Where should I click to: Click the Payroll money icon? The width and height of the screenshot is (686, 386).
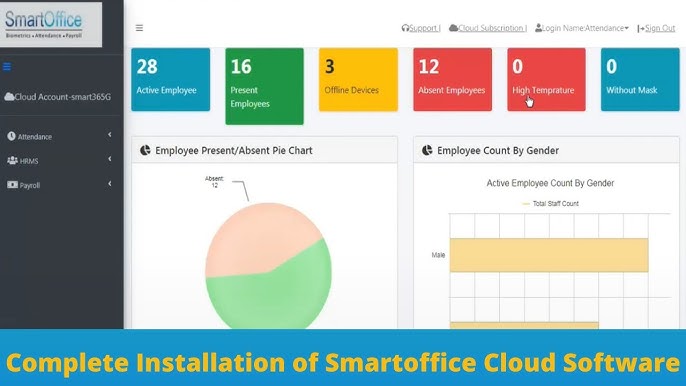click(x=12, y=185)
